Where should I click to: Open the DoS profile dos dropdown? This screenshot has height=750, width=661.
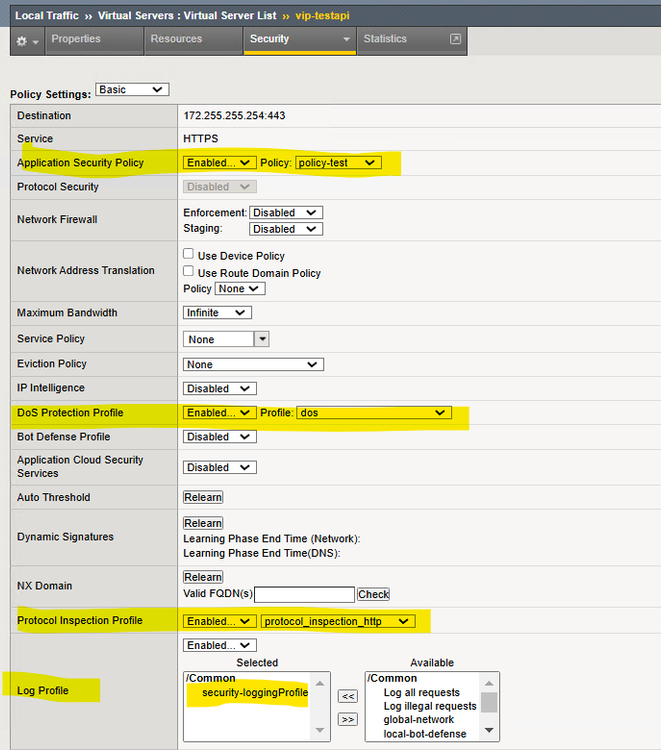[x=375, y=412]
